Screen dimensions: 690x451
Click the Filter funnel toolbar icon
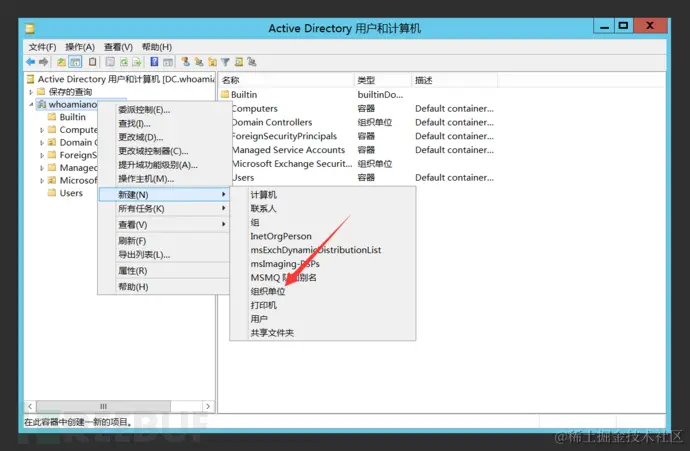coord(225,62)
